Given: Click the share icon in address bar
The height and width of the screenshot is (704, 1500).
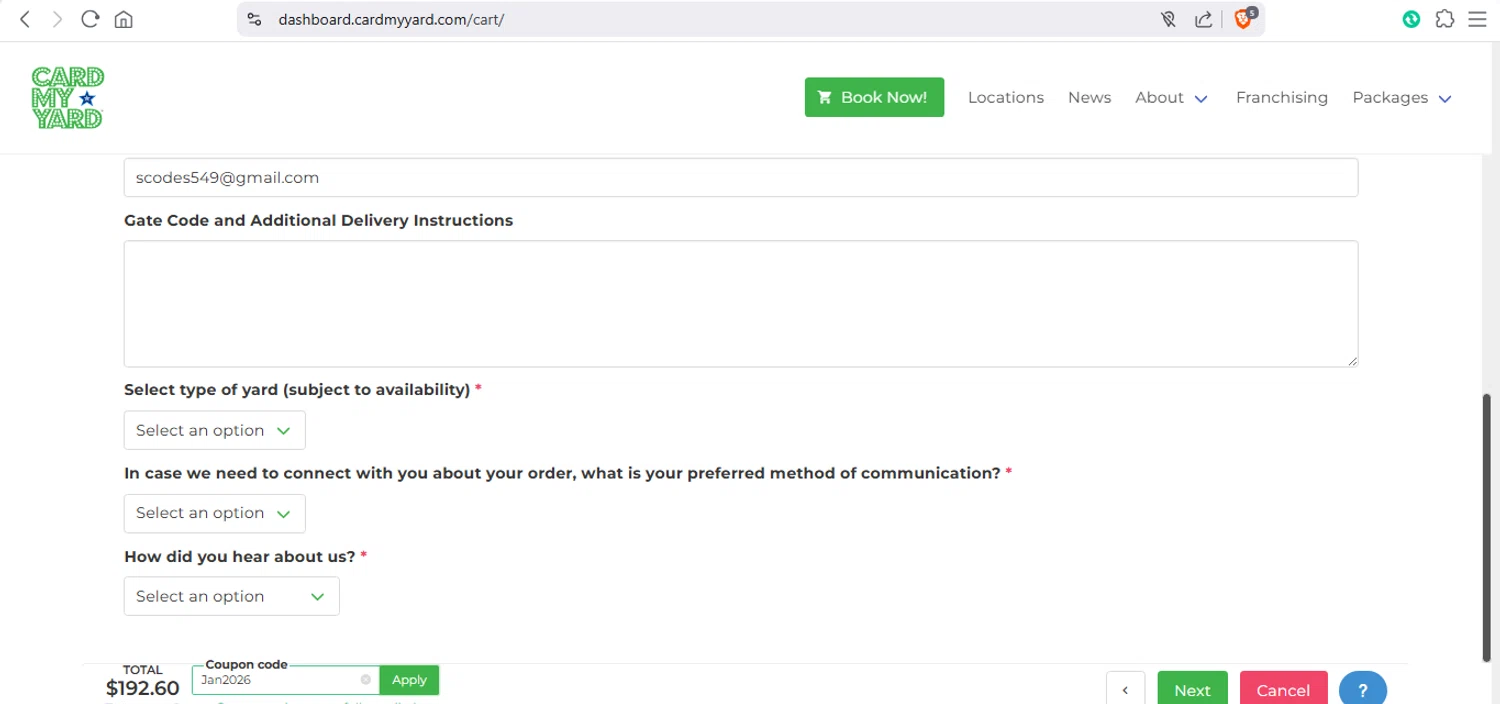Looking at the screenshot, I should pyautogui.click(x=1204, y=19).
